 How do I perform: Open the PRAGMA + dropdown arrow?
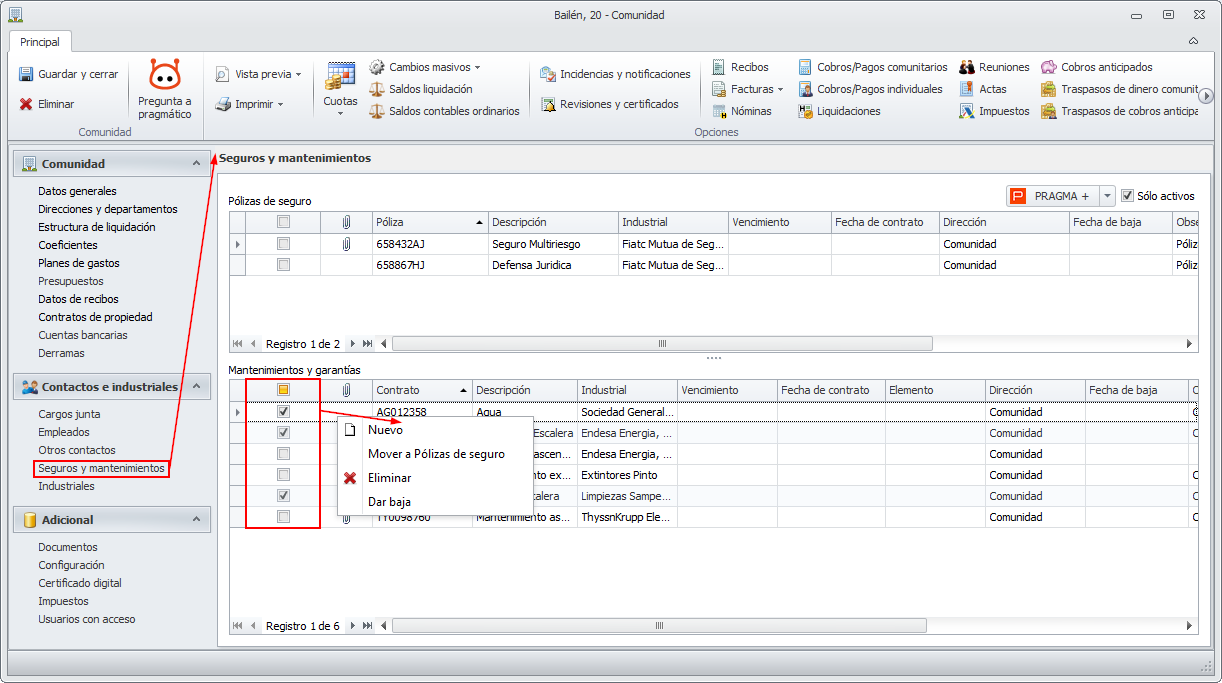1107,196
